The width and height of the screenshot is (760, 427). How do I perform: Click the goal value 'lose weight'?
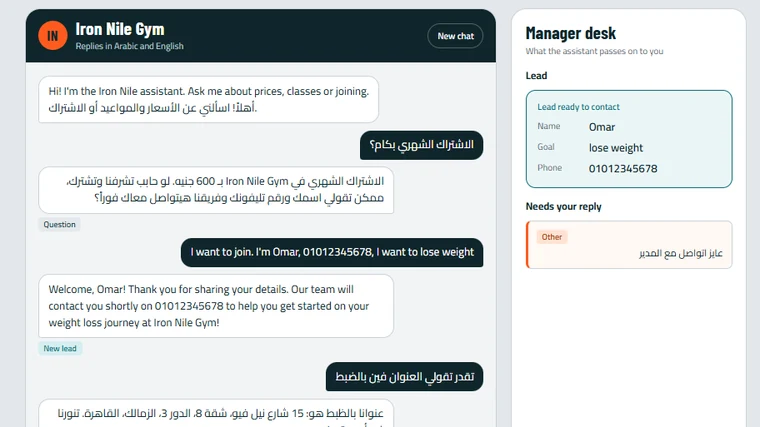[616, 148]
